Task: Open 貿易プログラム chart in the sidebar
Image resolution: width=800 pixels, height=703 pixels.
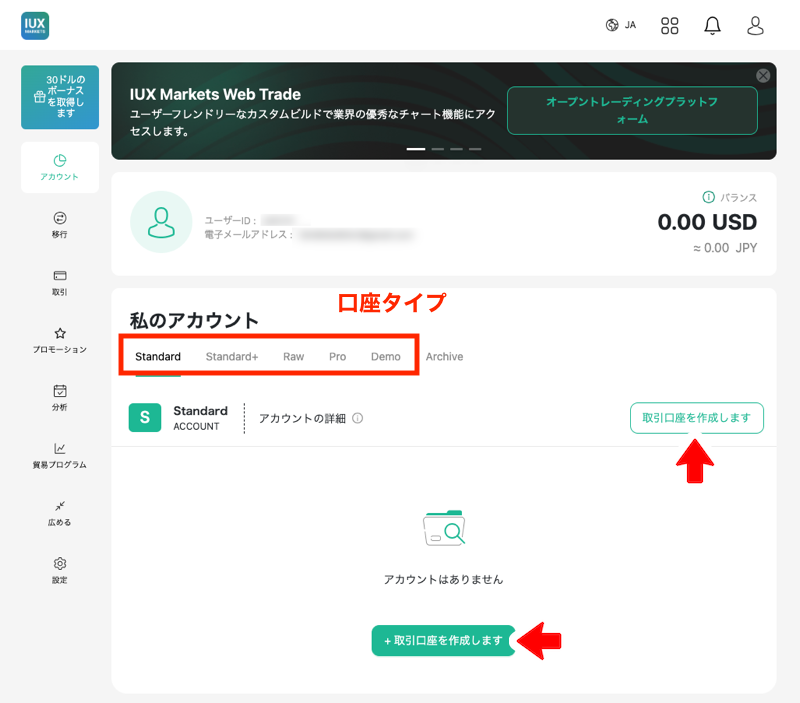Action: [60, 456]
